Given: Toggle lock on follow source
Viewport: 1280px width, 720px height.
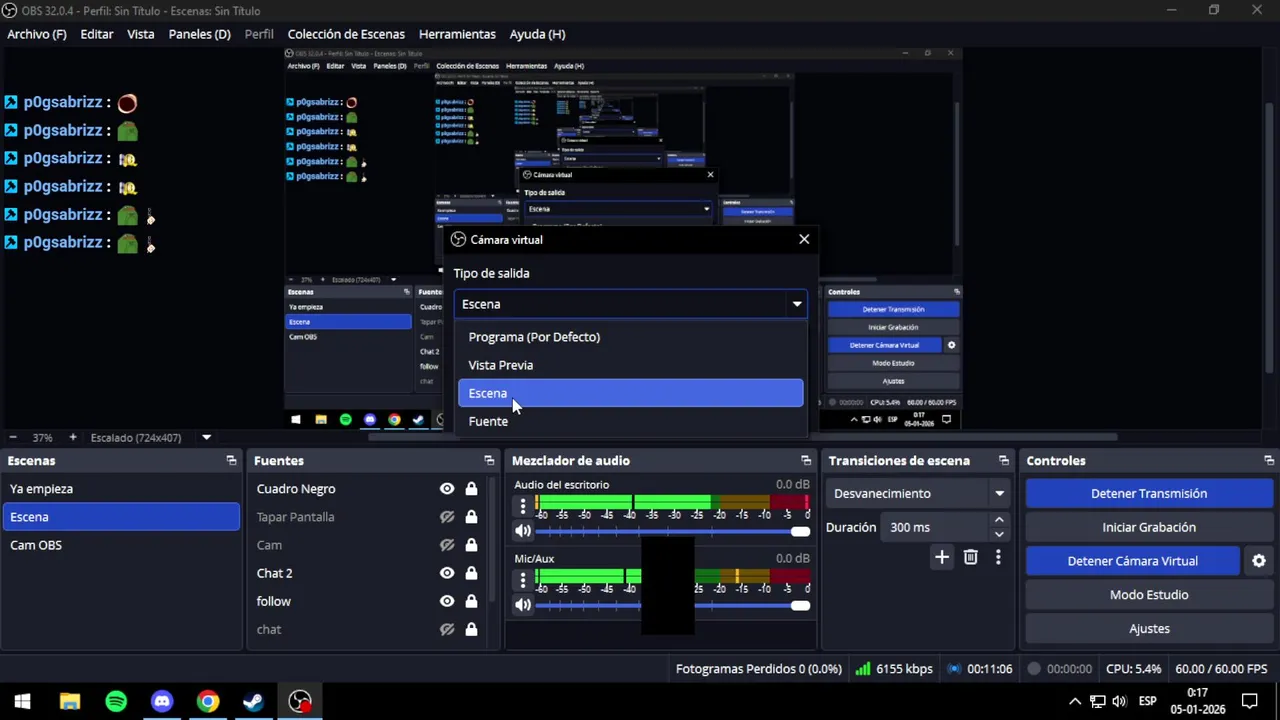Looking at the screenshot, I should pos(471,601).
